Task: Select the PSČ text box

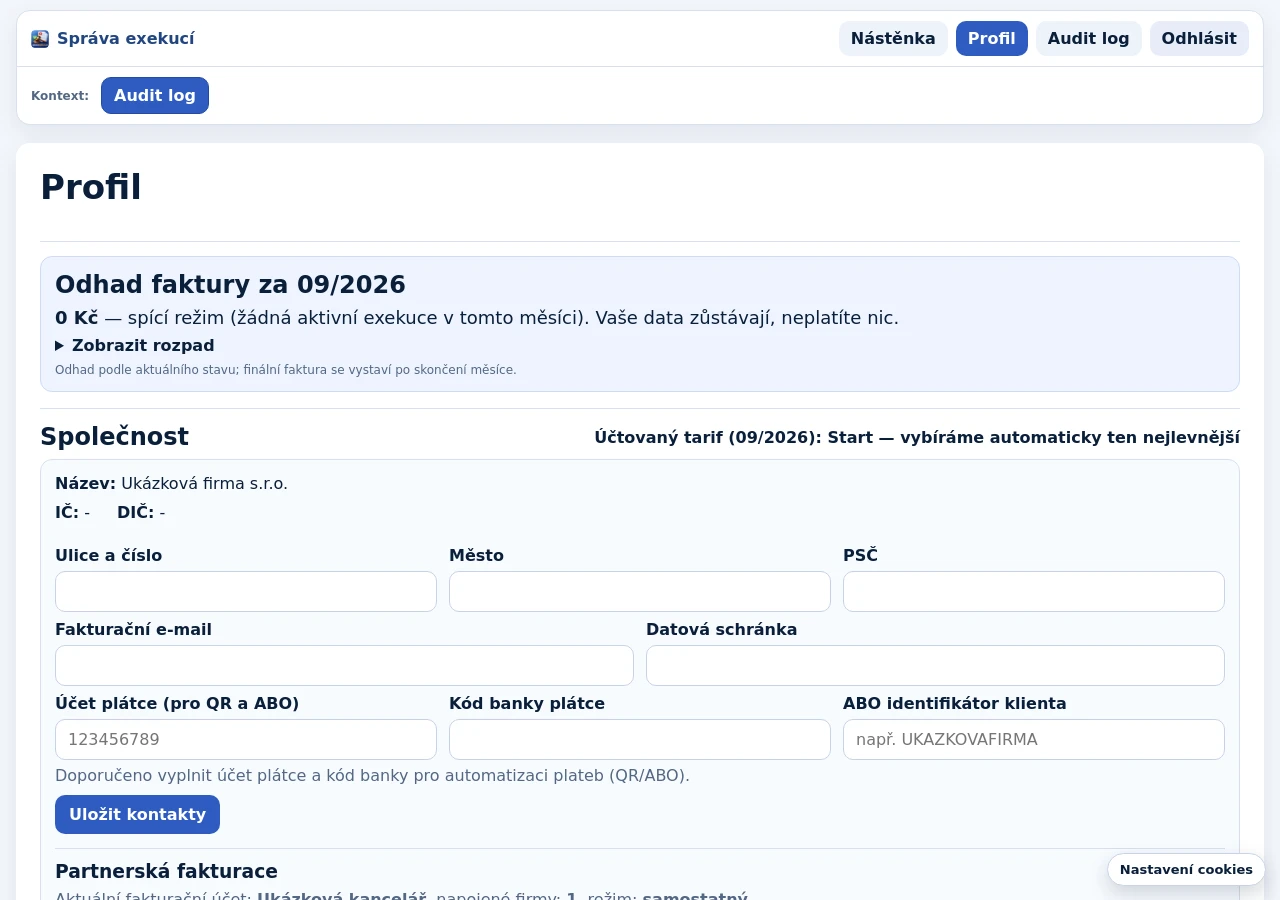Action: (x=1034, y=592)
